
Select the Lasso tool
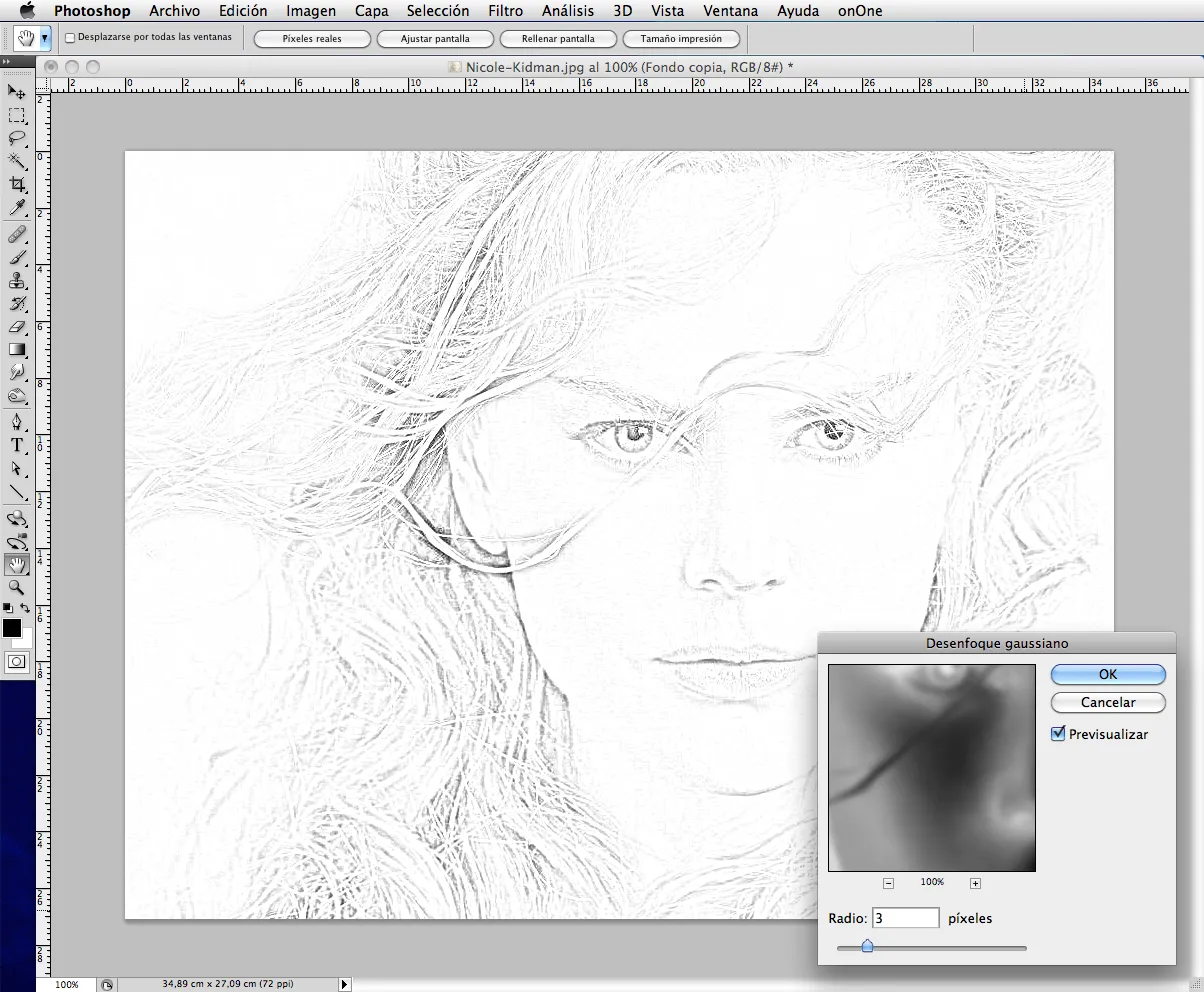(17, 138)
